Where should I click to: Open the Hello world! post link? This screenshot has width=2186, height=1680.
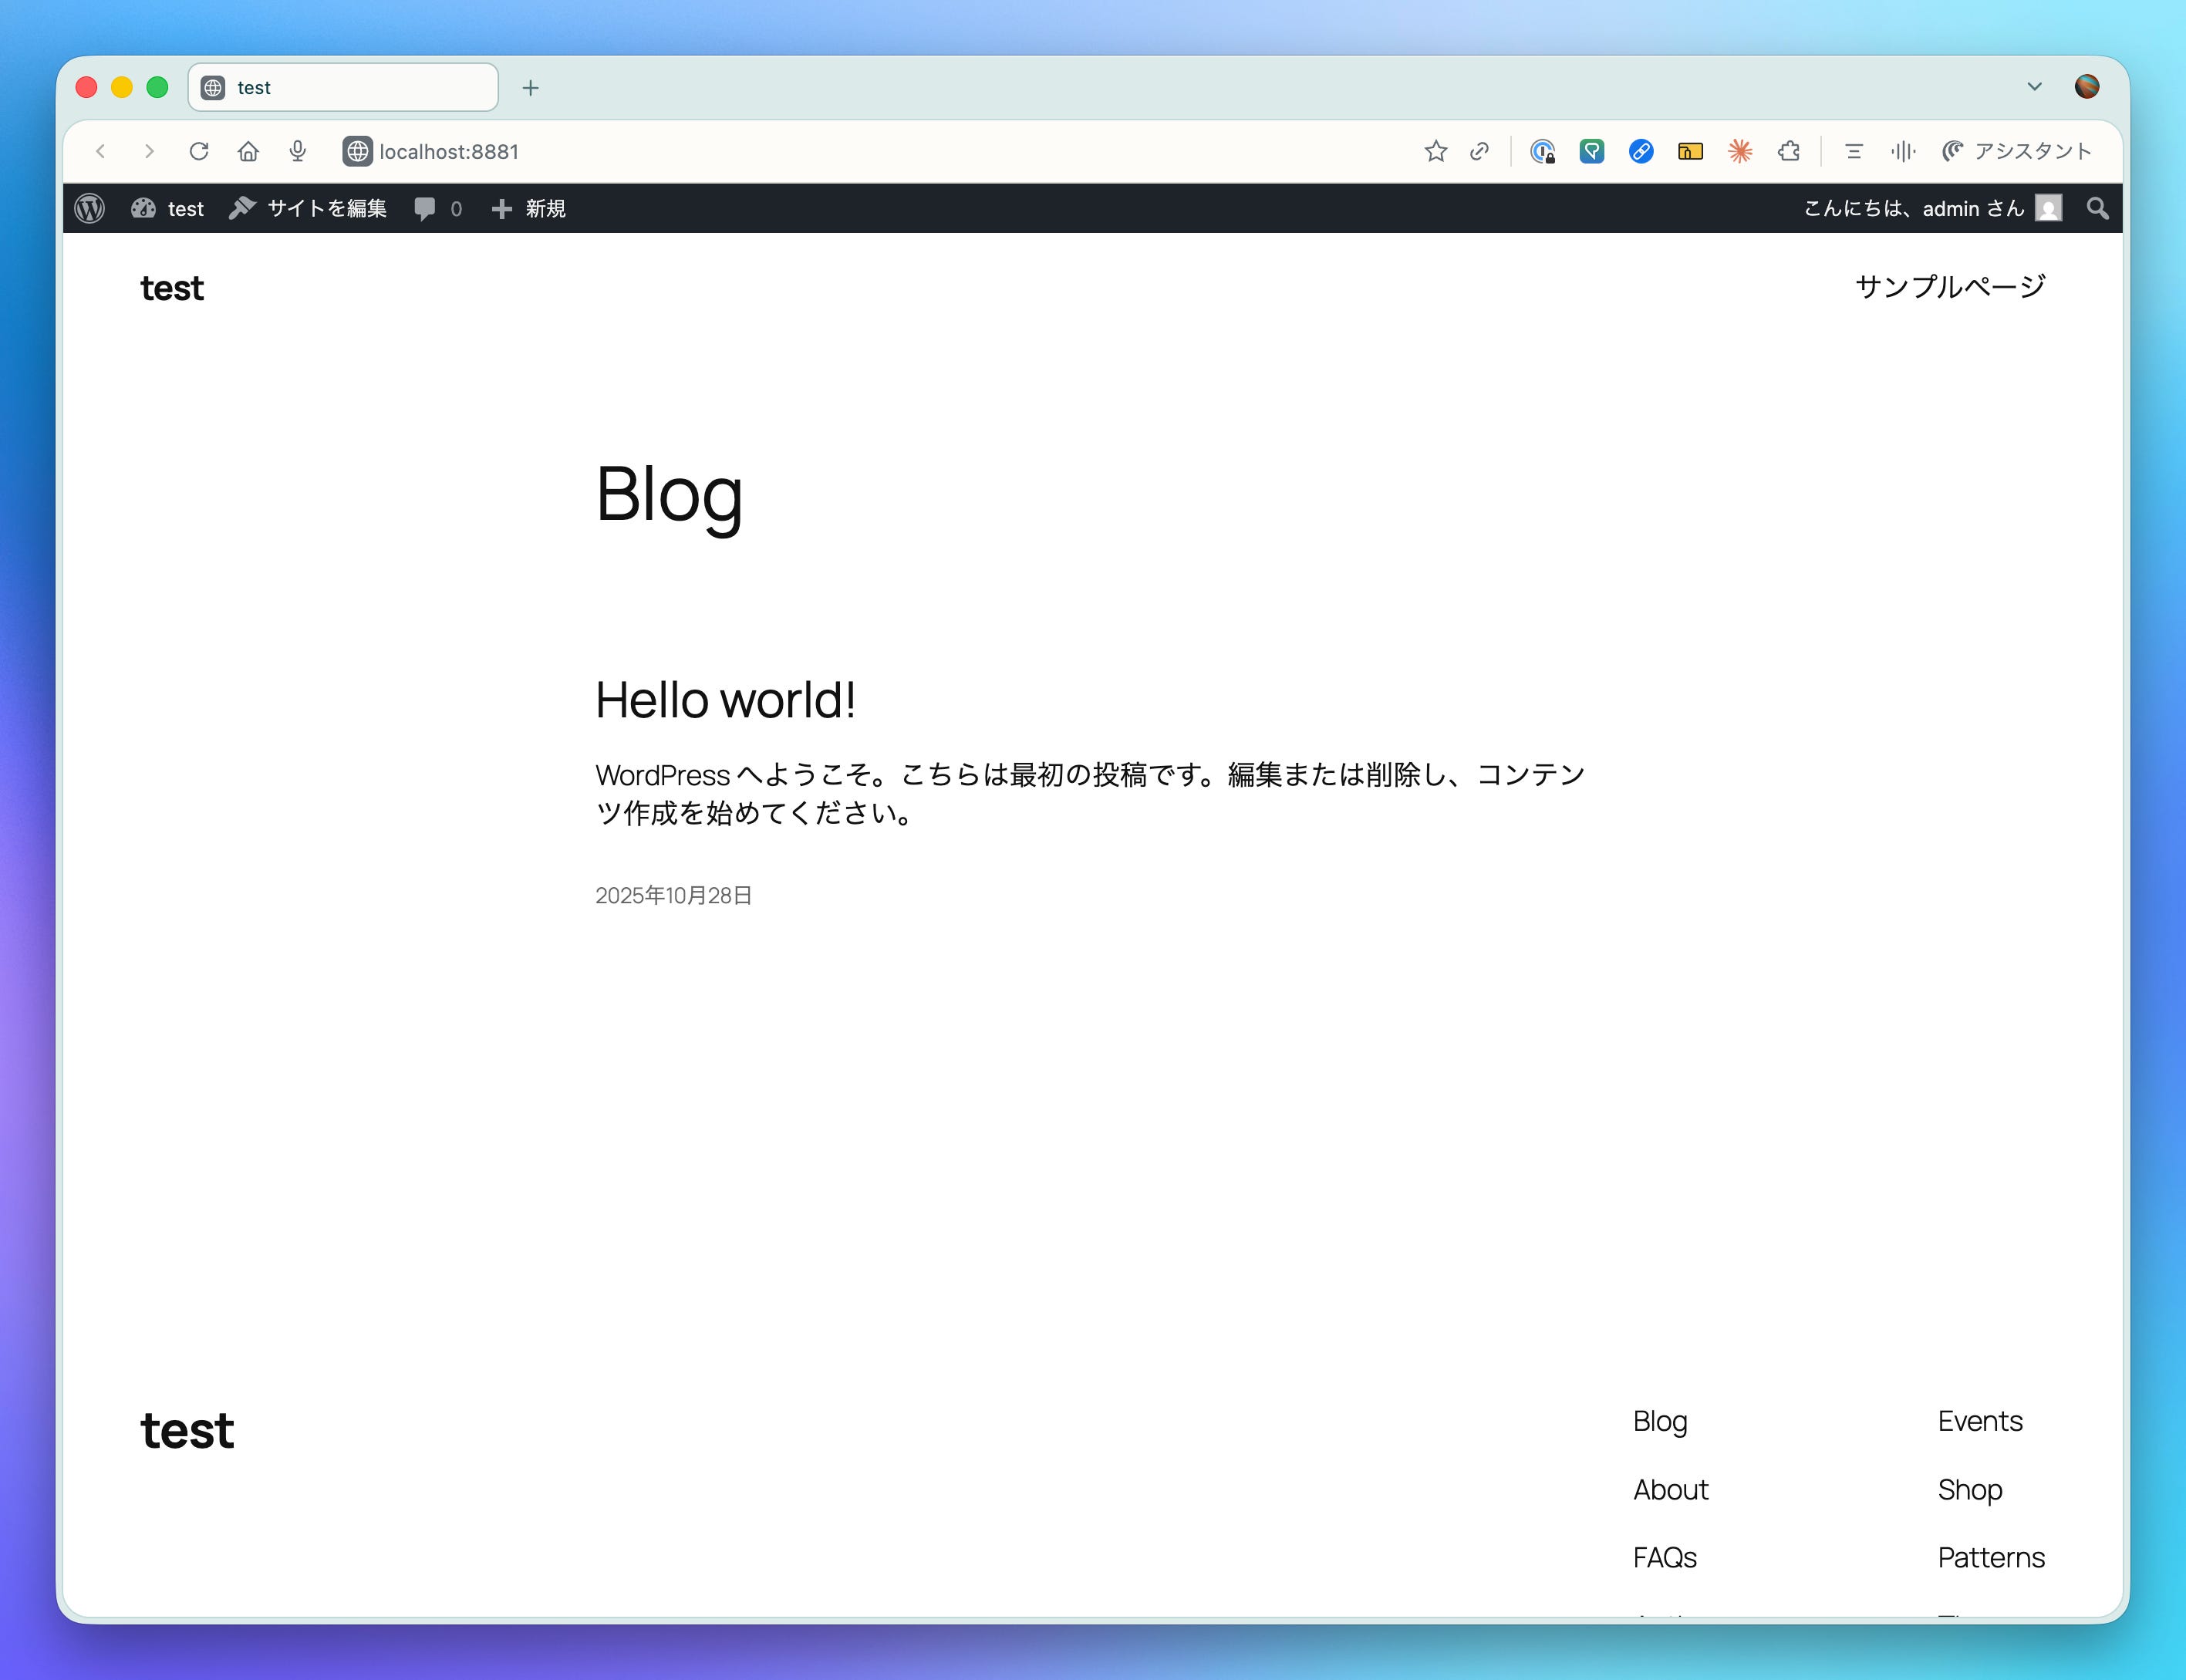point(725,700)
